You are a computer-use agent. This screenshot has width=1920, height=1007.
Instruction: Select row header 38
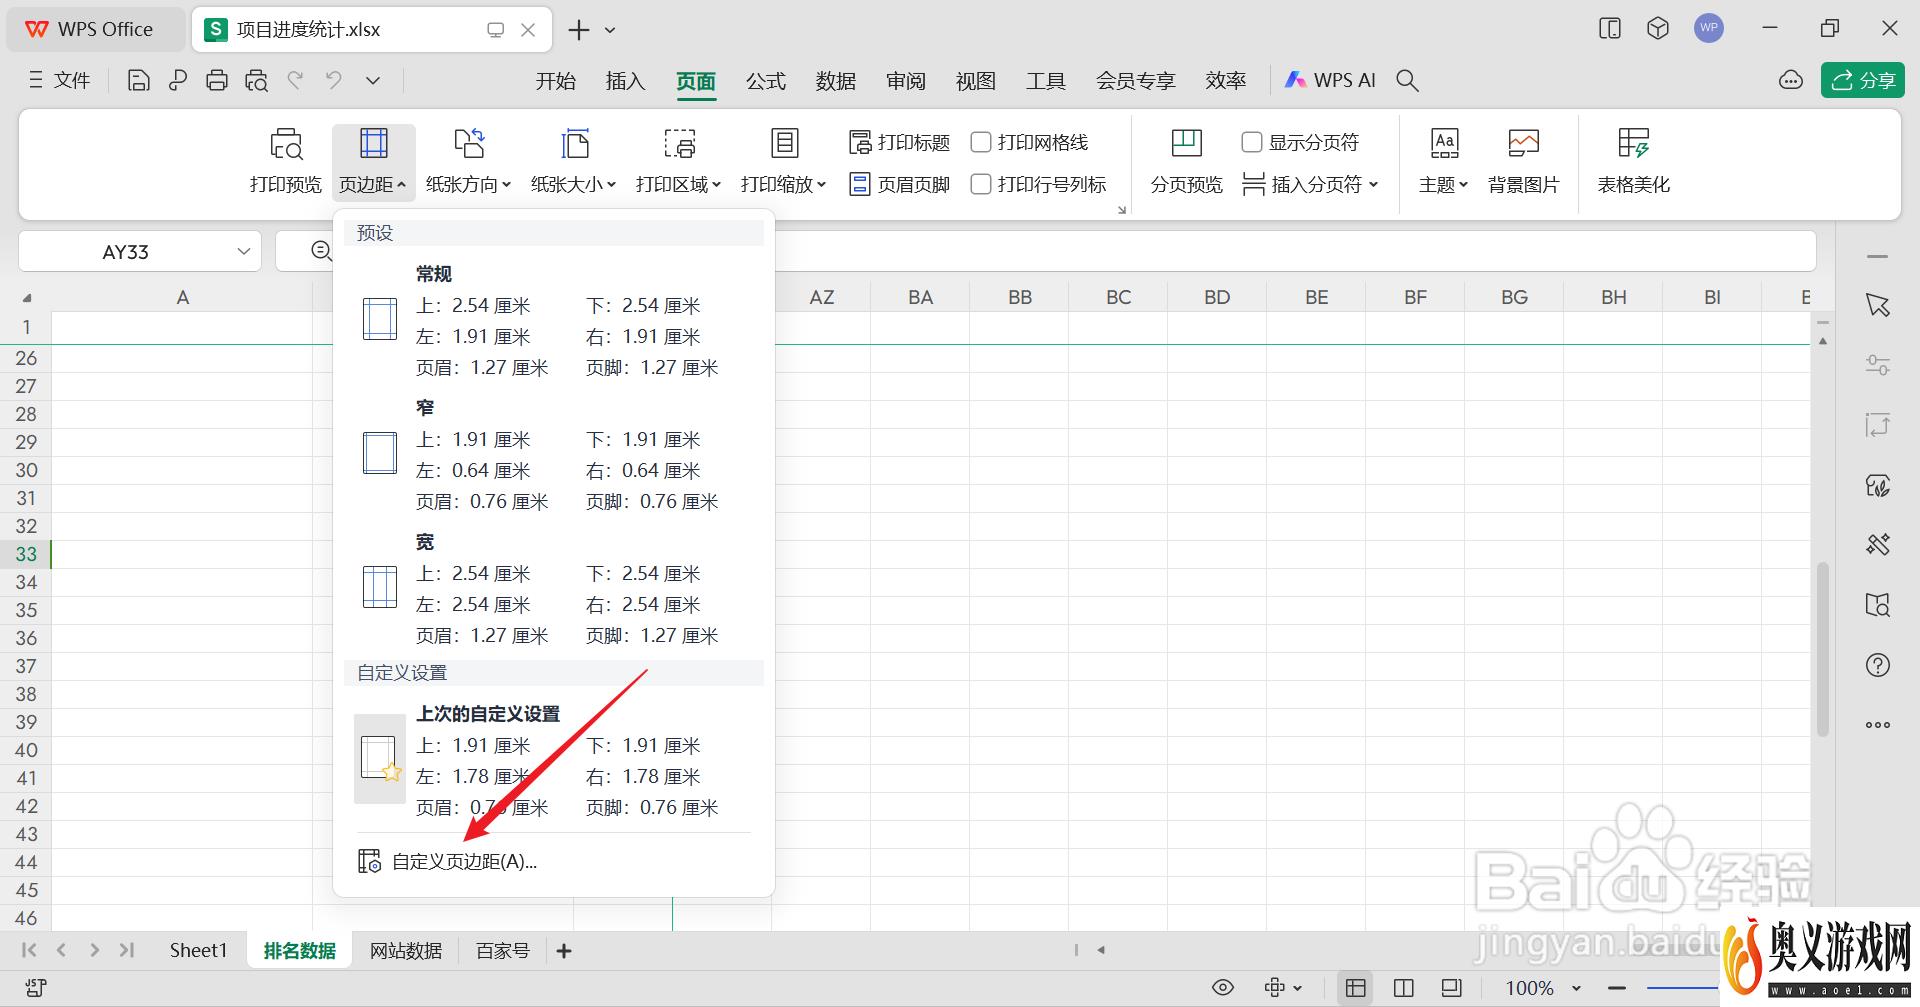click(26, 694)
